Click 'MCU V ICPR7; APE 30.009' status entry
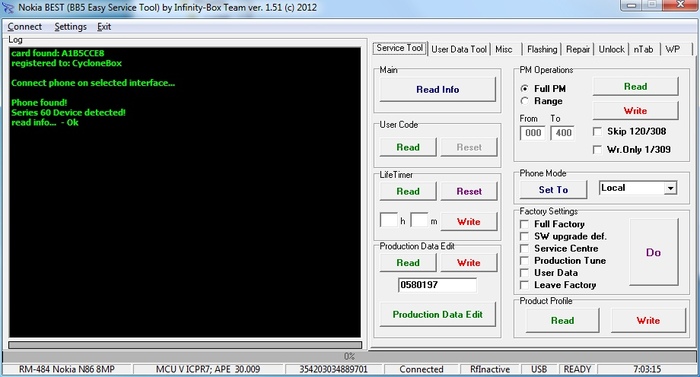Image resolution: width=700 pixels, height=377 pixels. [x=208, y=369]
